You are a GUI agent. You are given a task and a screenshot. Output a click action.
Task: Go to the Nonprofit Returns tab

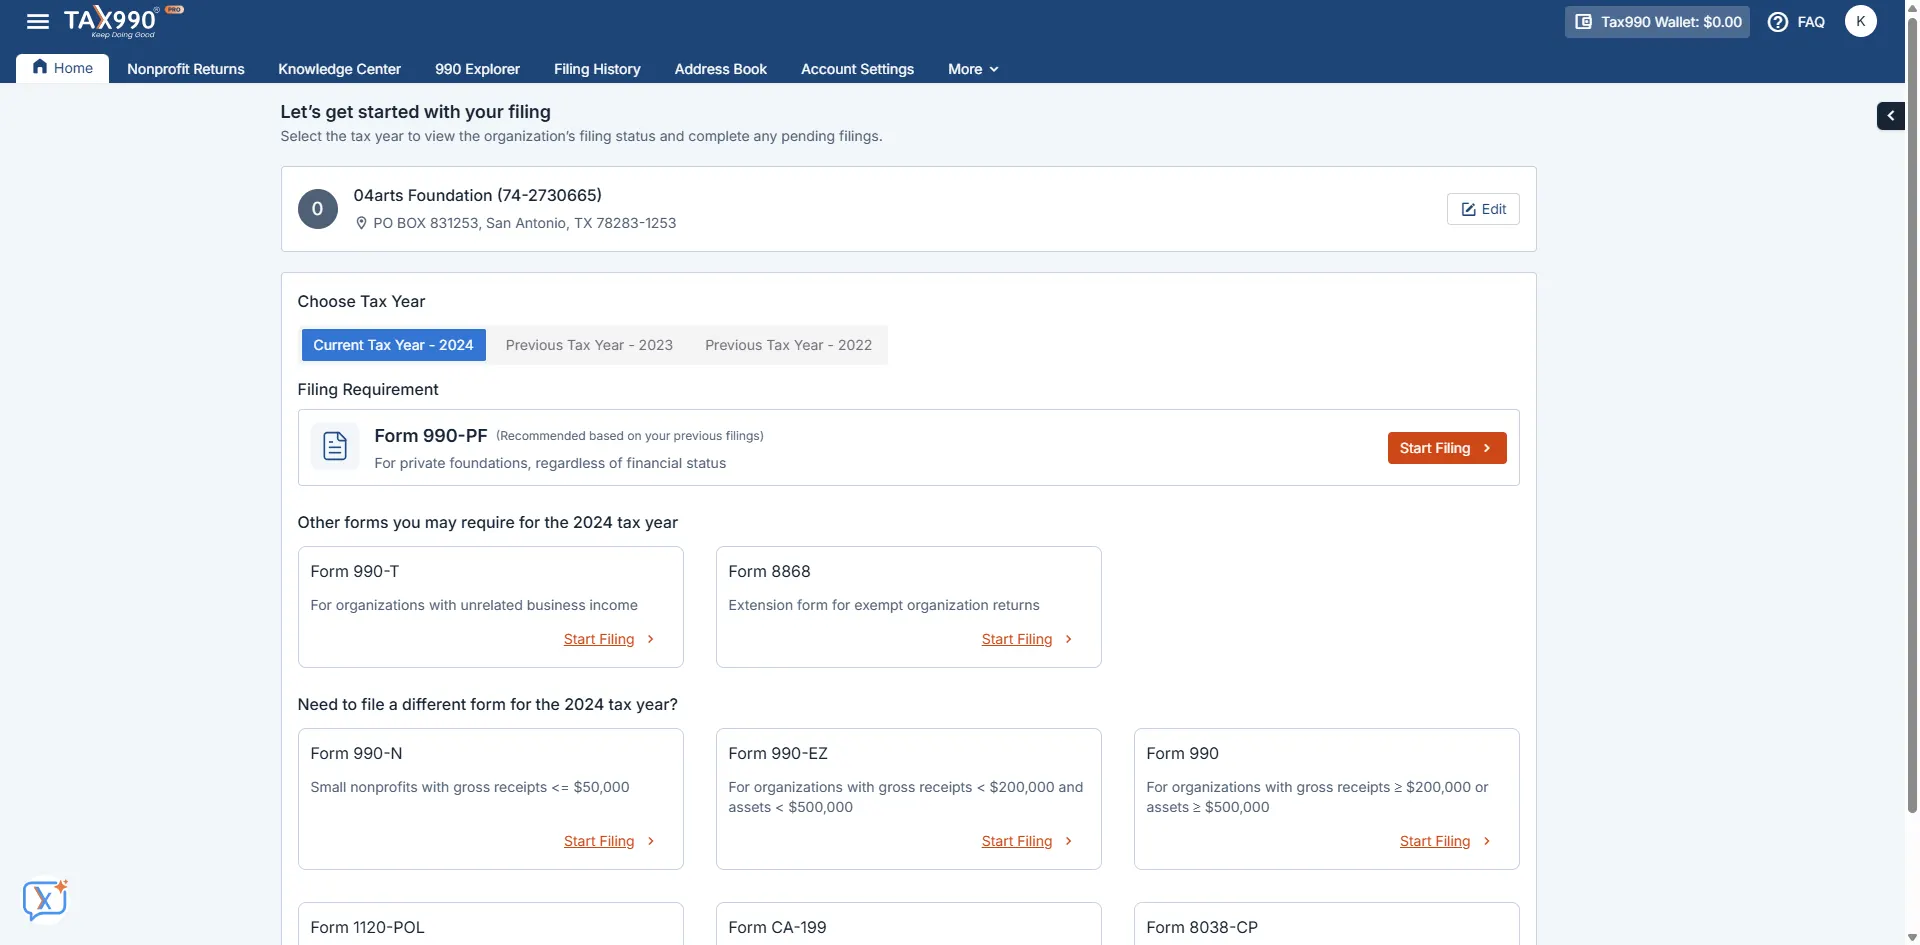(186, 69)
